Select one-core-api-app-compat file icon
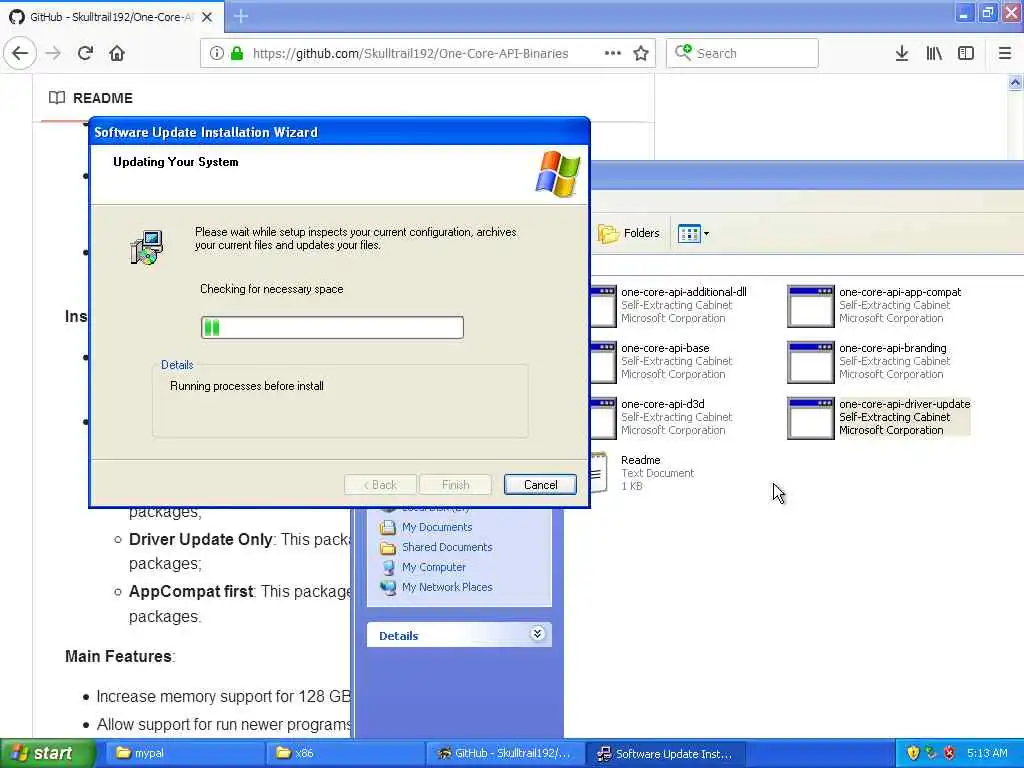Screen dimensions: 1024x768 [810, 306]
